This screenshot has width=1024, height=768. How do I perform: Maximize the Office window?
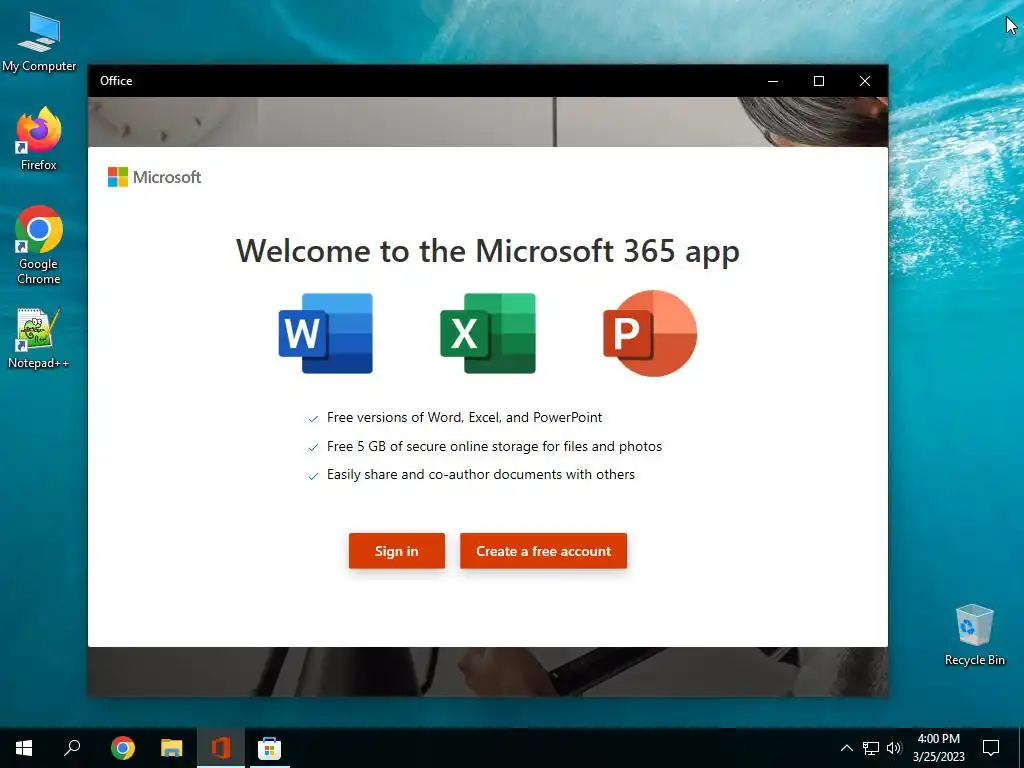coord(819,81)
